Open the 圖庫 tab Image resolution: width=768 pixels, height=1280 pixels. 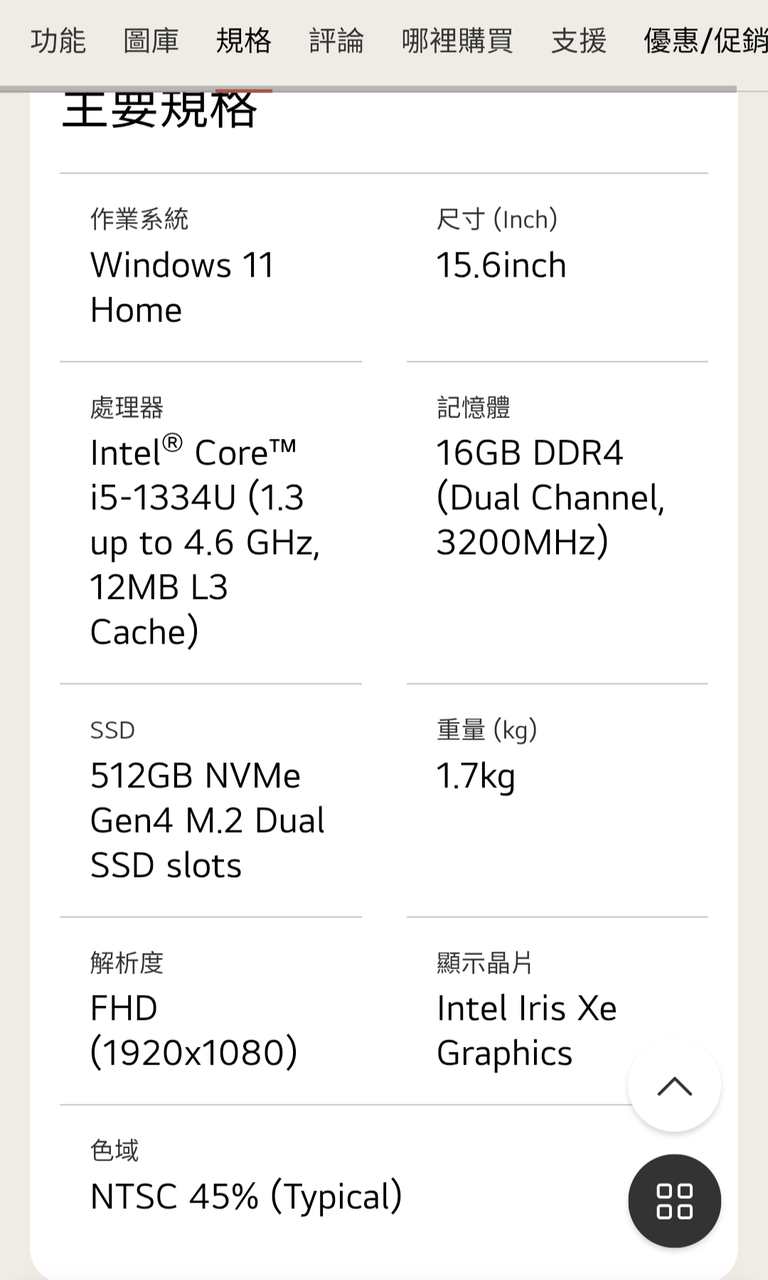pyautogui.click(x=151, y=41)
